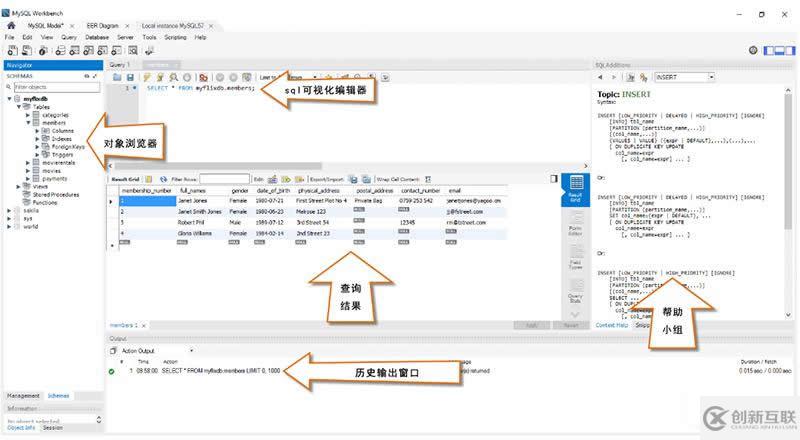Screen dimensions: 800x440
Task: Open the Database menu
Action: pyautogui.click(x=97, y=37)
